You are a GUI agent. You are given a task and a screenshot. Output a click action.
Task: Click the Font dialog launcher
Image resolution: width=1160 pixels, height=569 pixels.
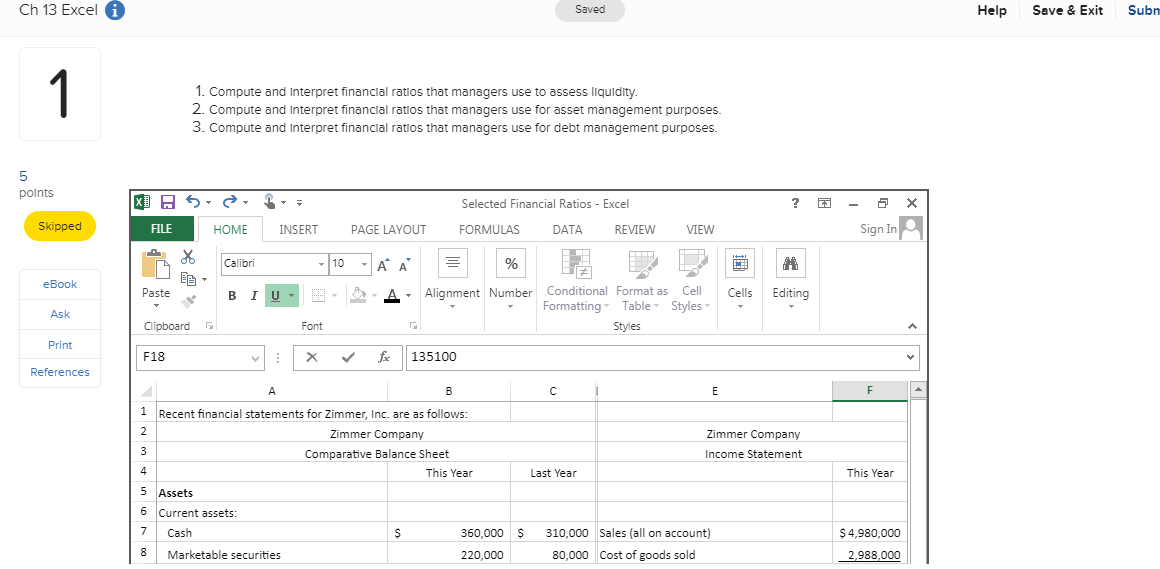(x=414, y=326)
